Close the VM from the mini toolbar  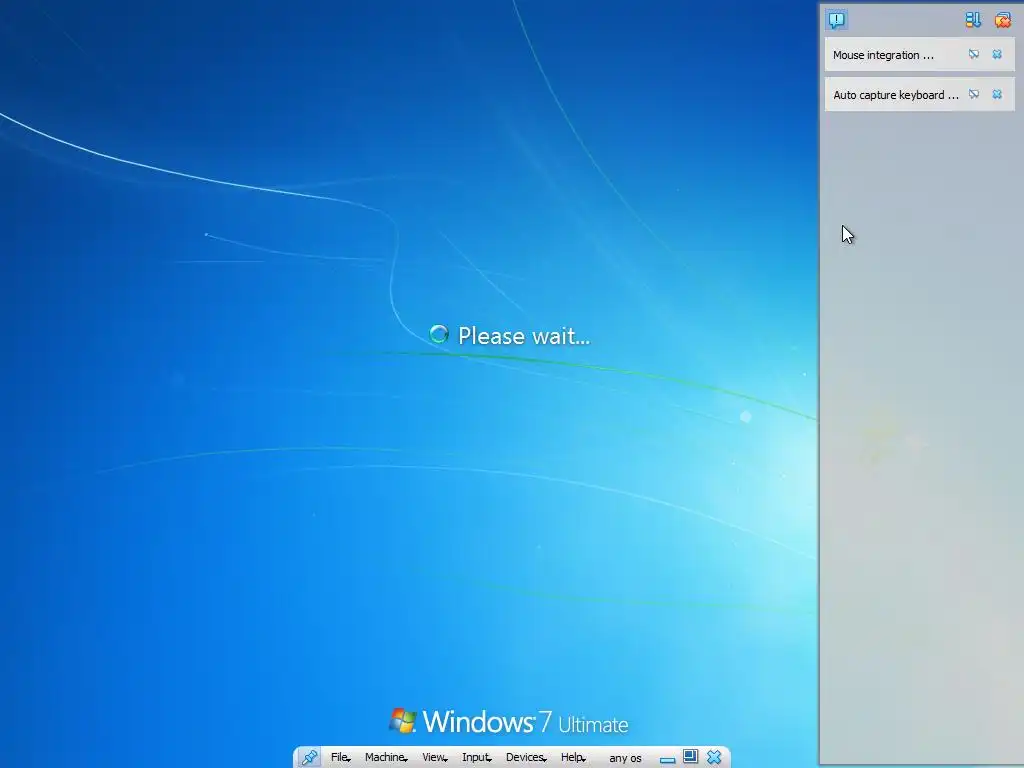714,758
